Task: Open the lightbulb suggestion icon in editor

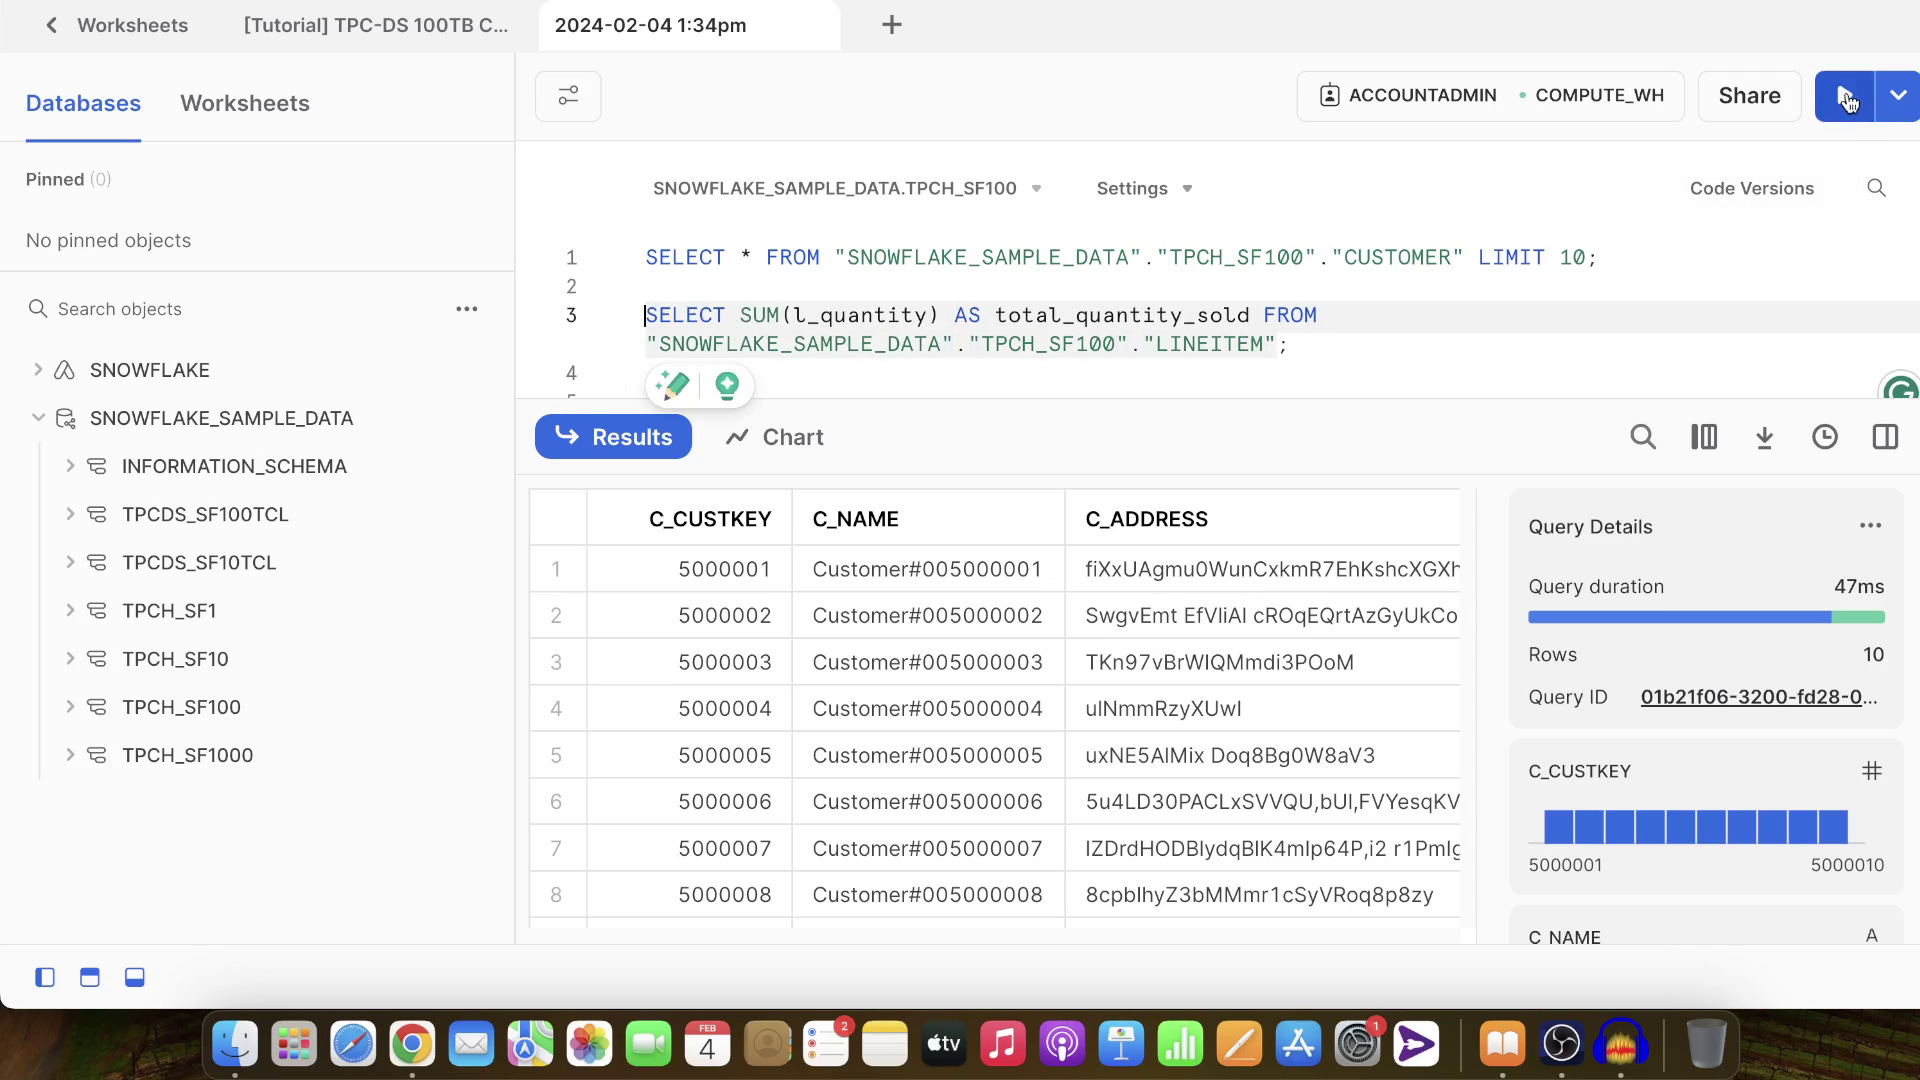Action: pyautogui.click(x=727, y=385)
